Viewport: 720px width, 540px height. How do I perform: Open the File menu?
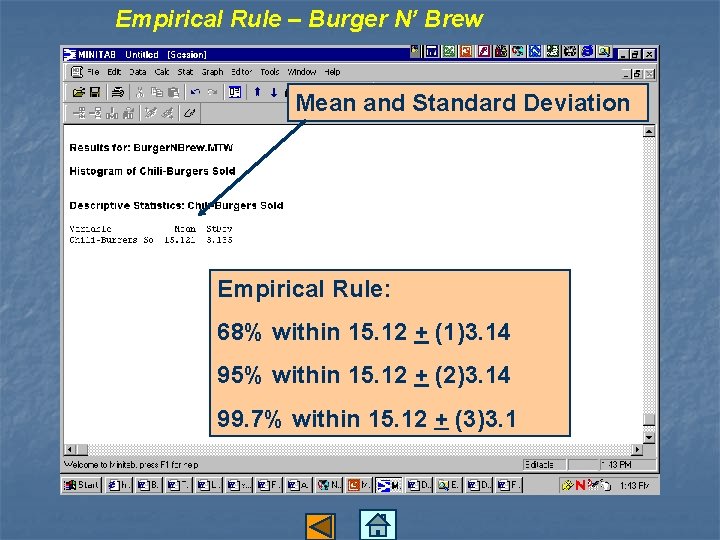tap(93, 72)
